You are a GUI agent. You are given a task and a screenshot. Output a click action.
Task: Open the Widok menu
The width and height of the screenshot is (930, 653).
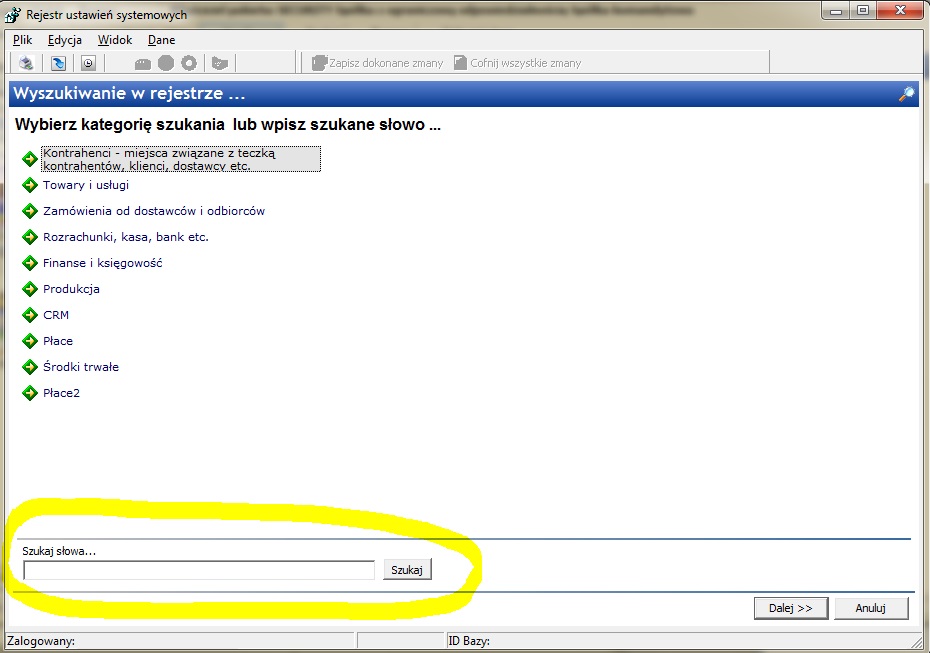pyautogui.click(x=115, y=40)
